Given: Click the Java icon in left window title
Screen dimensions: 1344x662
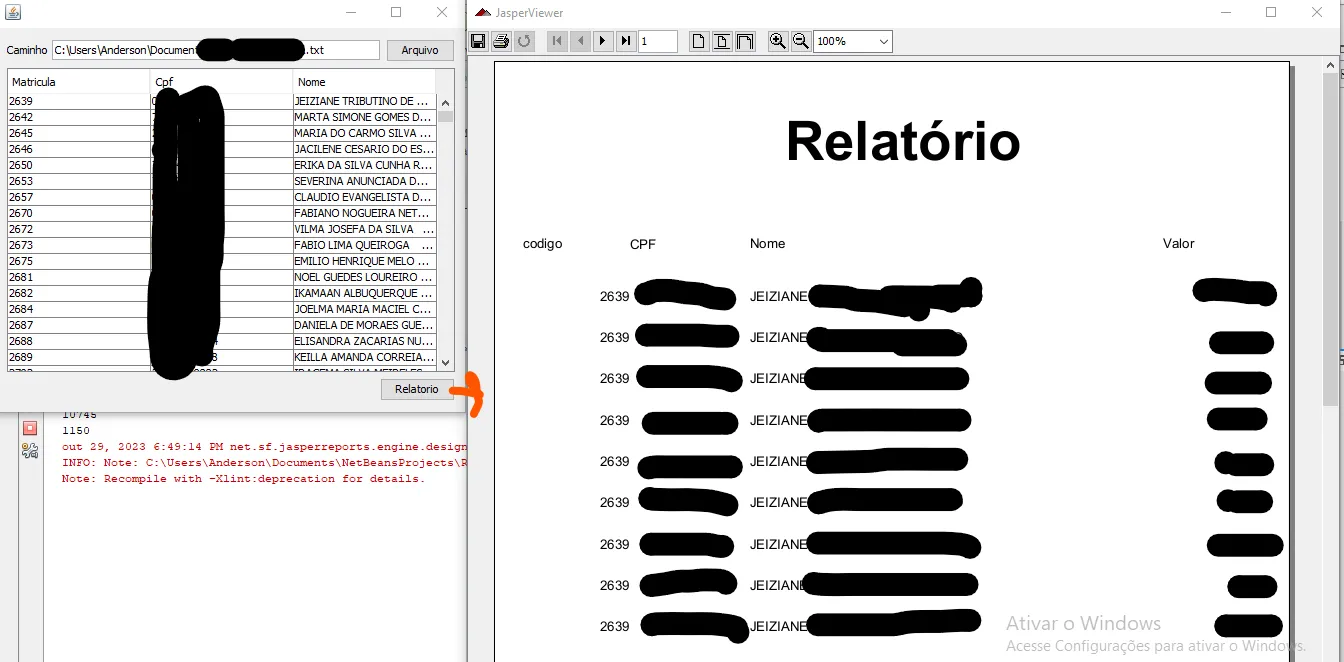Looking at the screenshot, I should [x=13, y=13].
